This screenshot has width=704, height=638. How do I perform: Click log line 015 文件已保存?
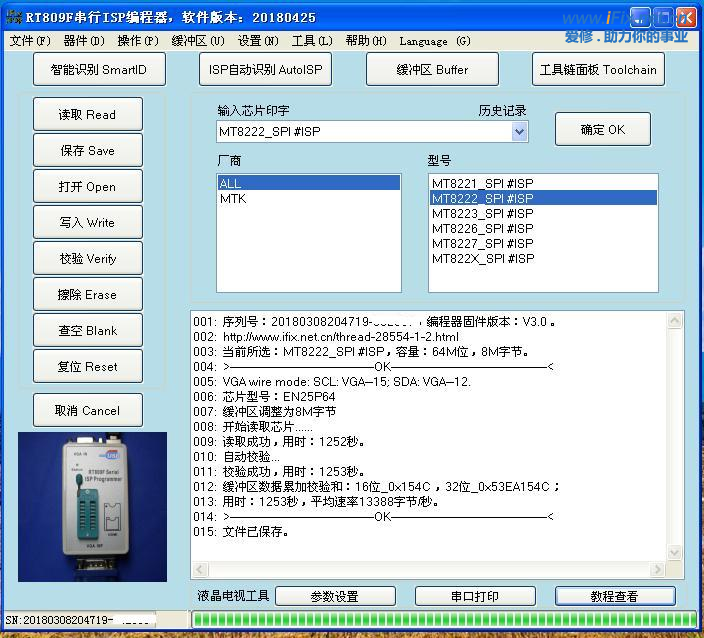click(241, 532)
